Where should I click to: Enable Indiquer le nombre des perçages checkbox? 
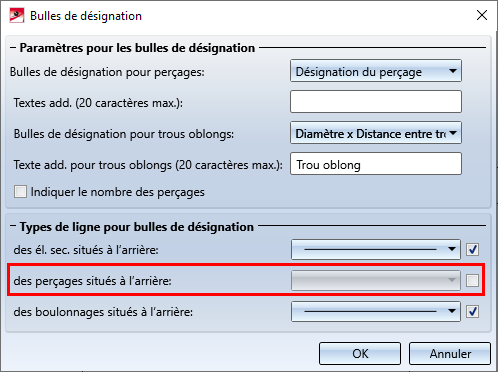coord(20,192)
